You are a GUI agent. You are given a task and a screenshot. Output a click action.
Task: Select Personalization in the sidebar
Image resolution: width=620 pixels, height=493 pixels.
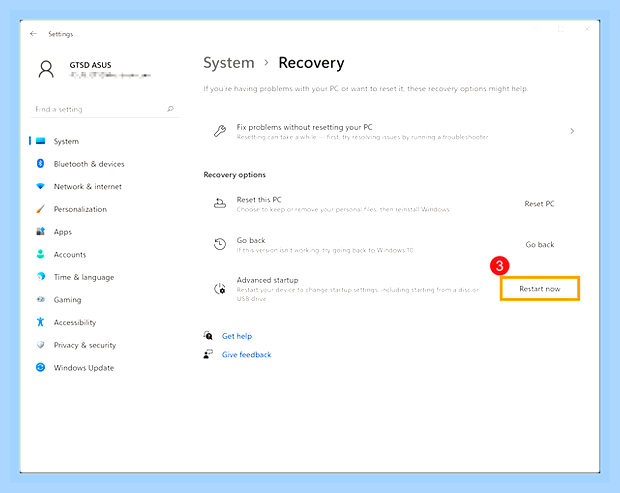pyautogui.click(x=80, y=209)
